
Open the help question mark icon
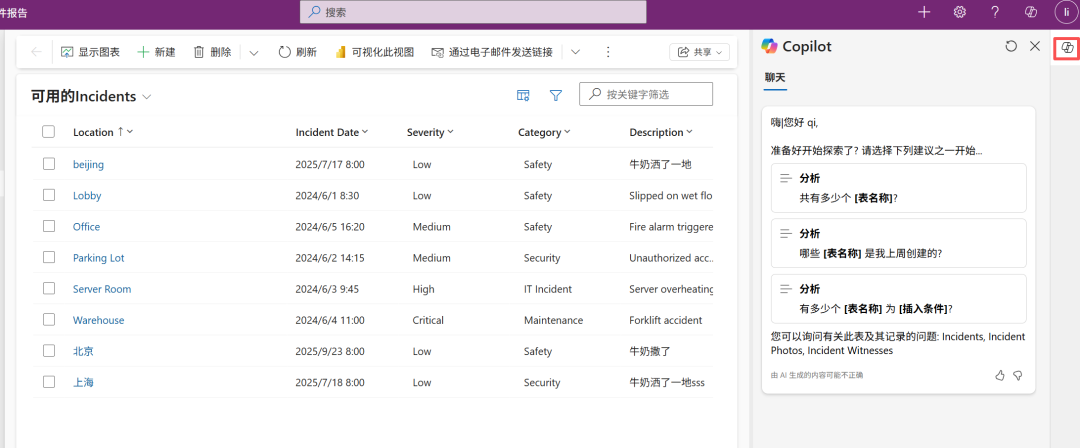(995, 12)
